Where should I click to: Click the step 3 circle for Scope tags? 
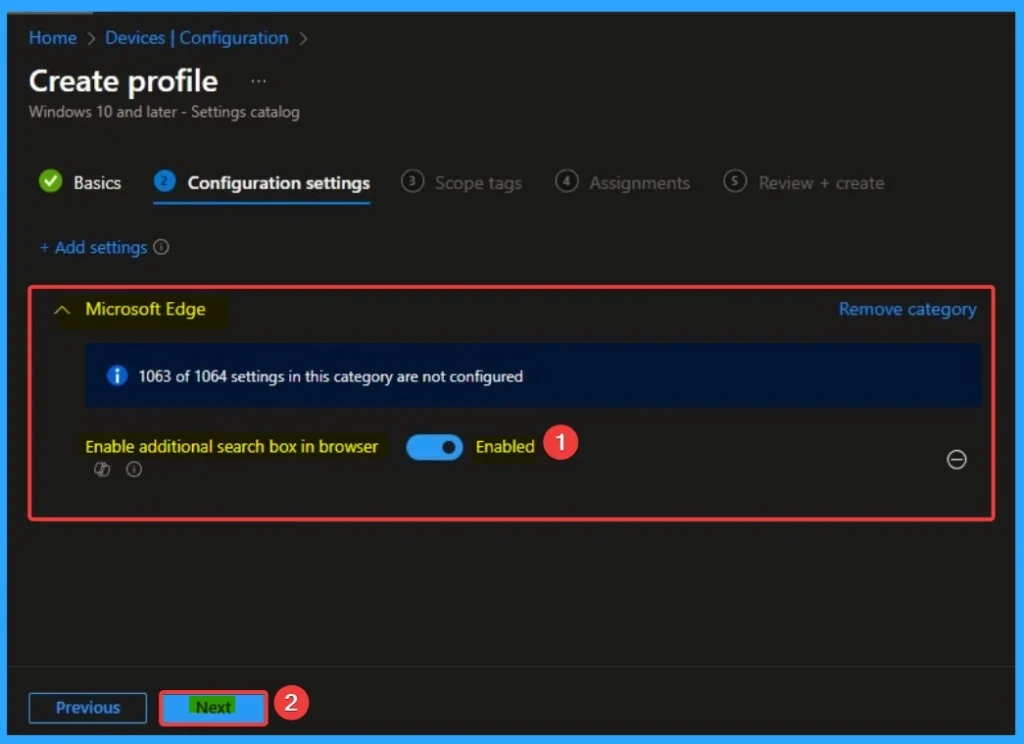coord(412,181)
